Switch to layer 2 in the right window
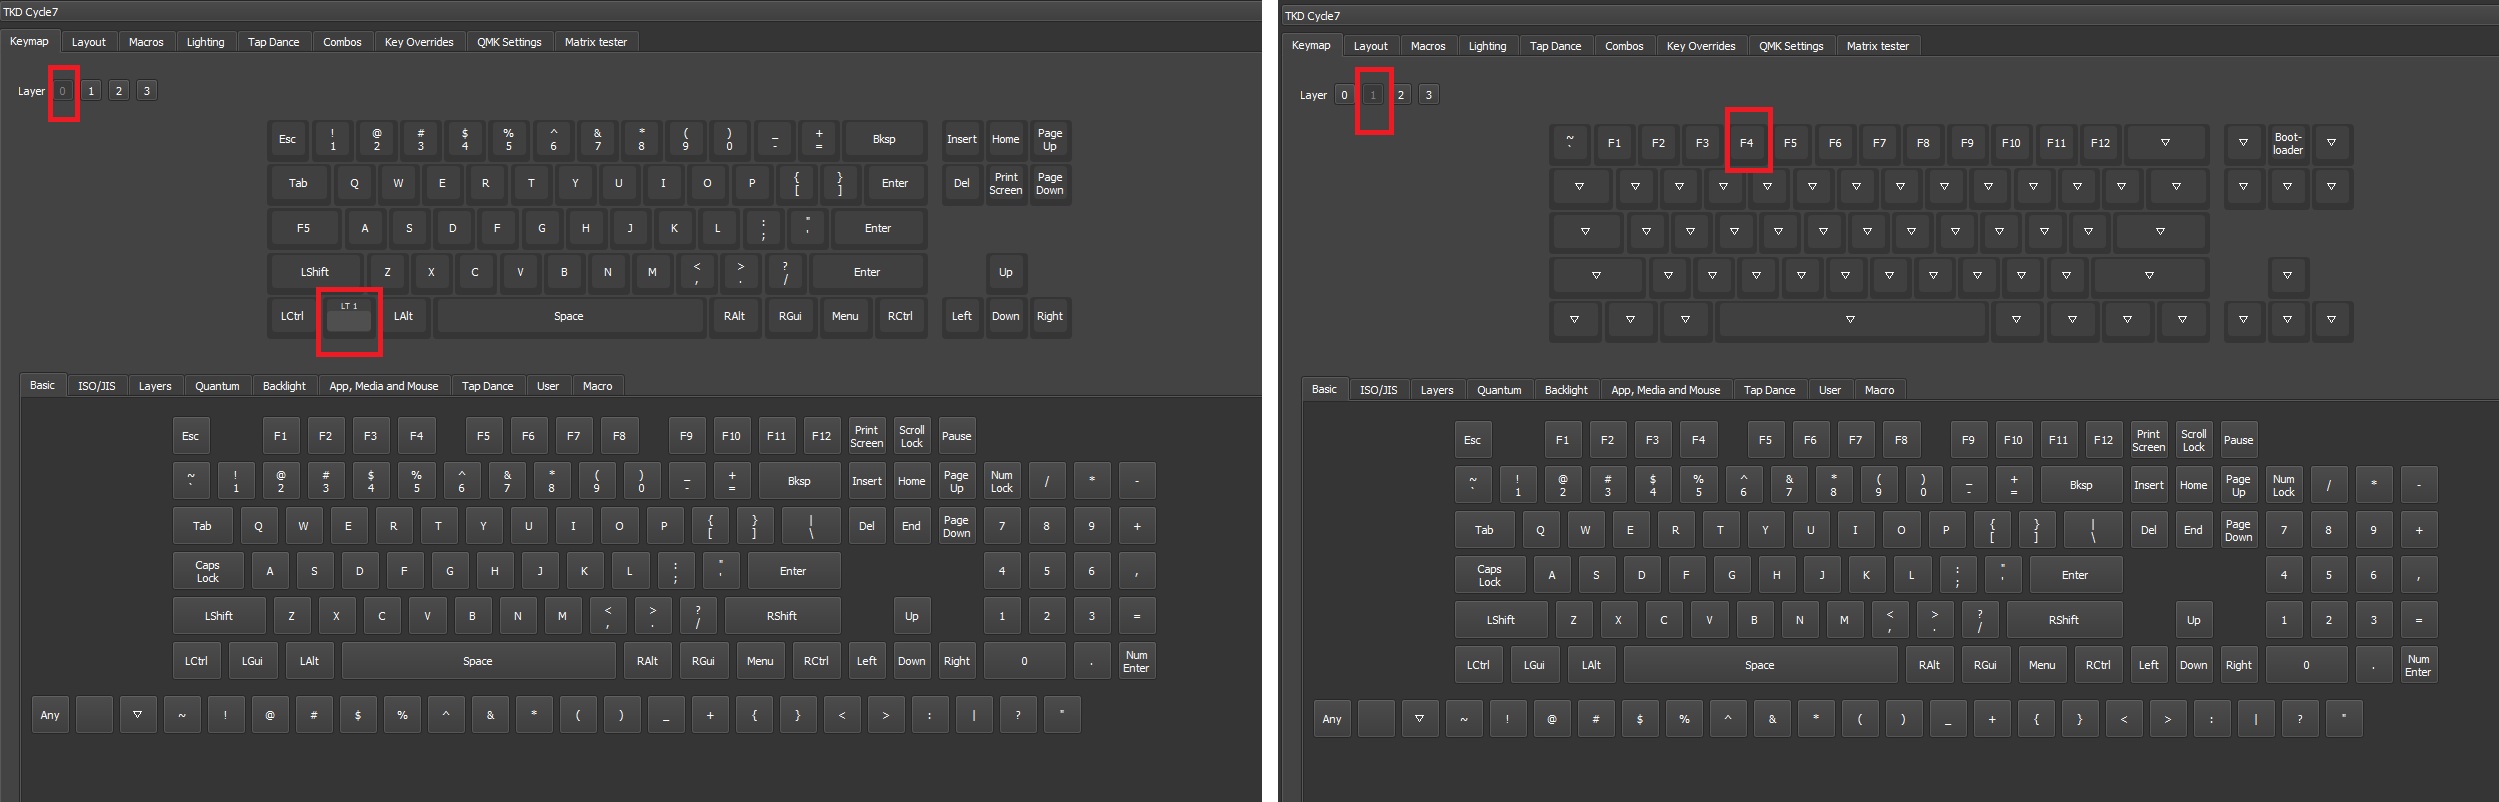 (x=1401, y=95)
